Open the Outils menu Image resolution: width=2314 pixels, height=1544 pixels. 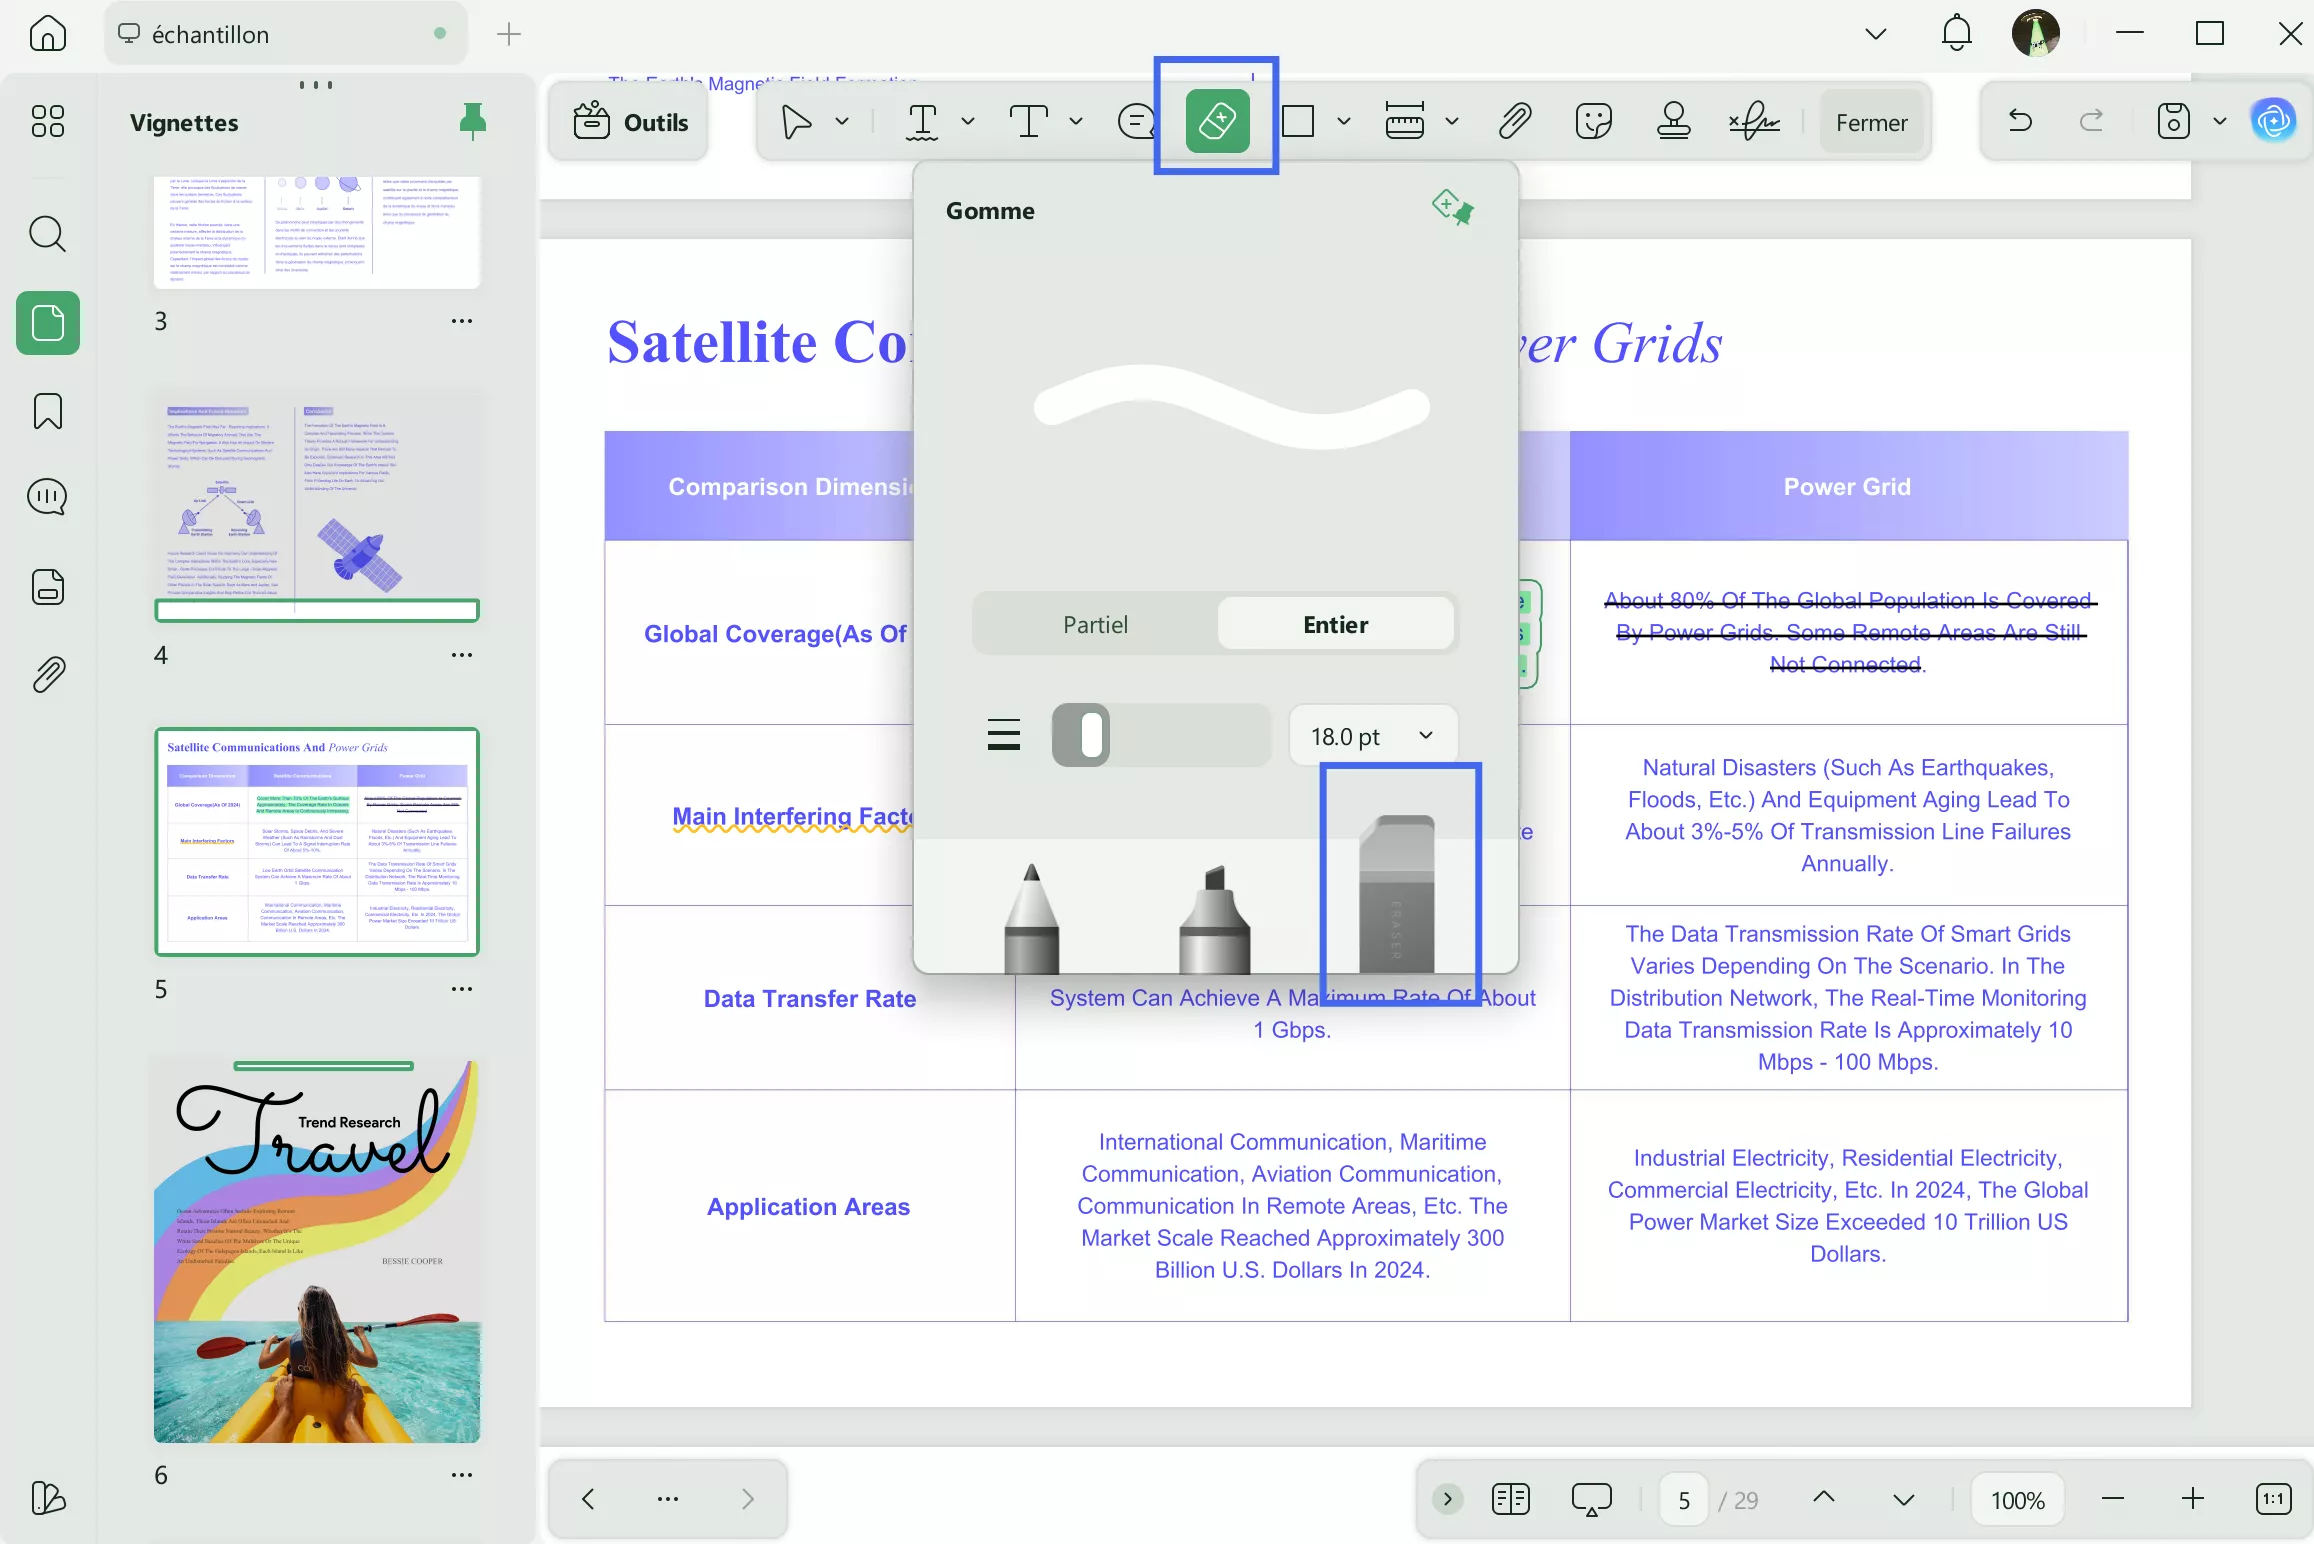point(628,121)
